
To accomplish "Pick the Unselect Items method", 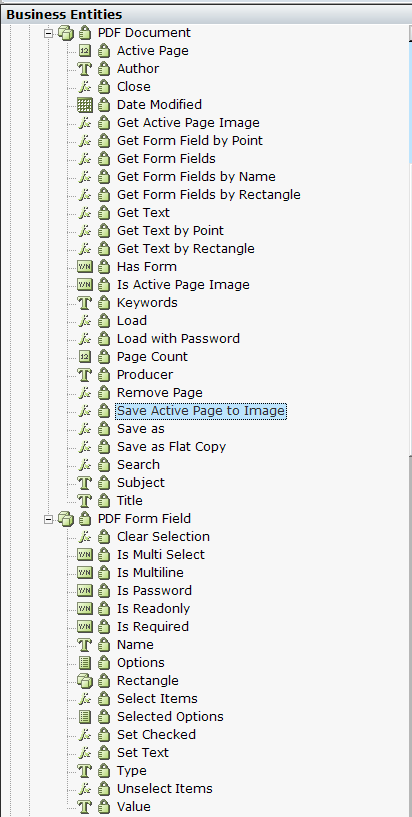I will tap(165, 789).
